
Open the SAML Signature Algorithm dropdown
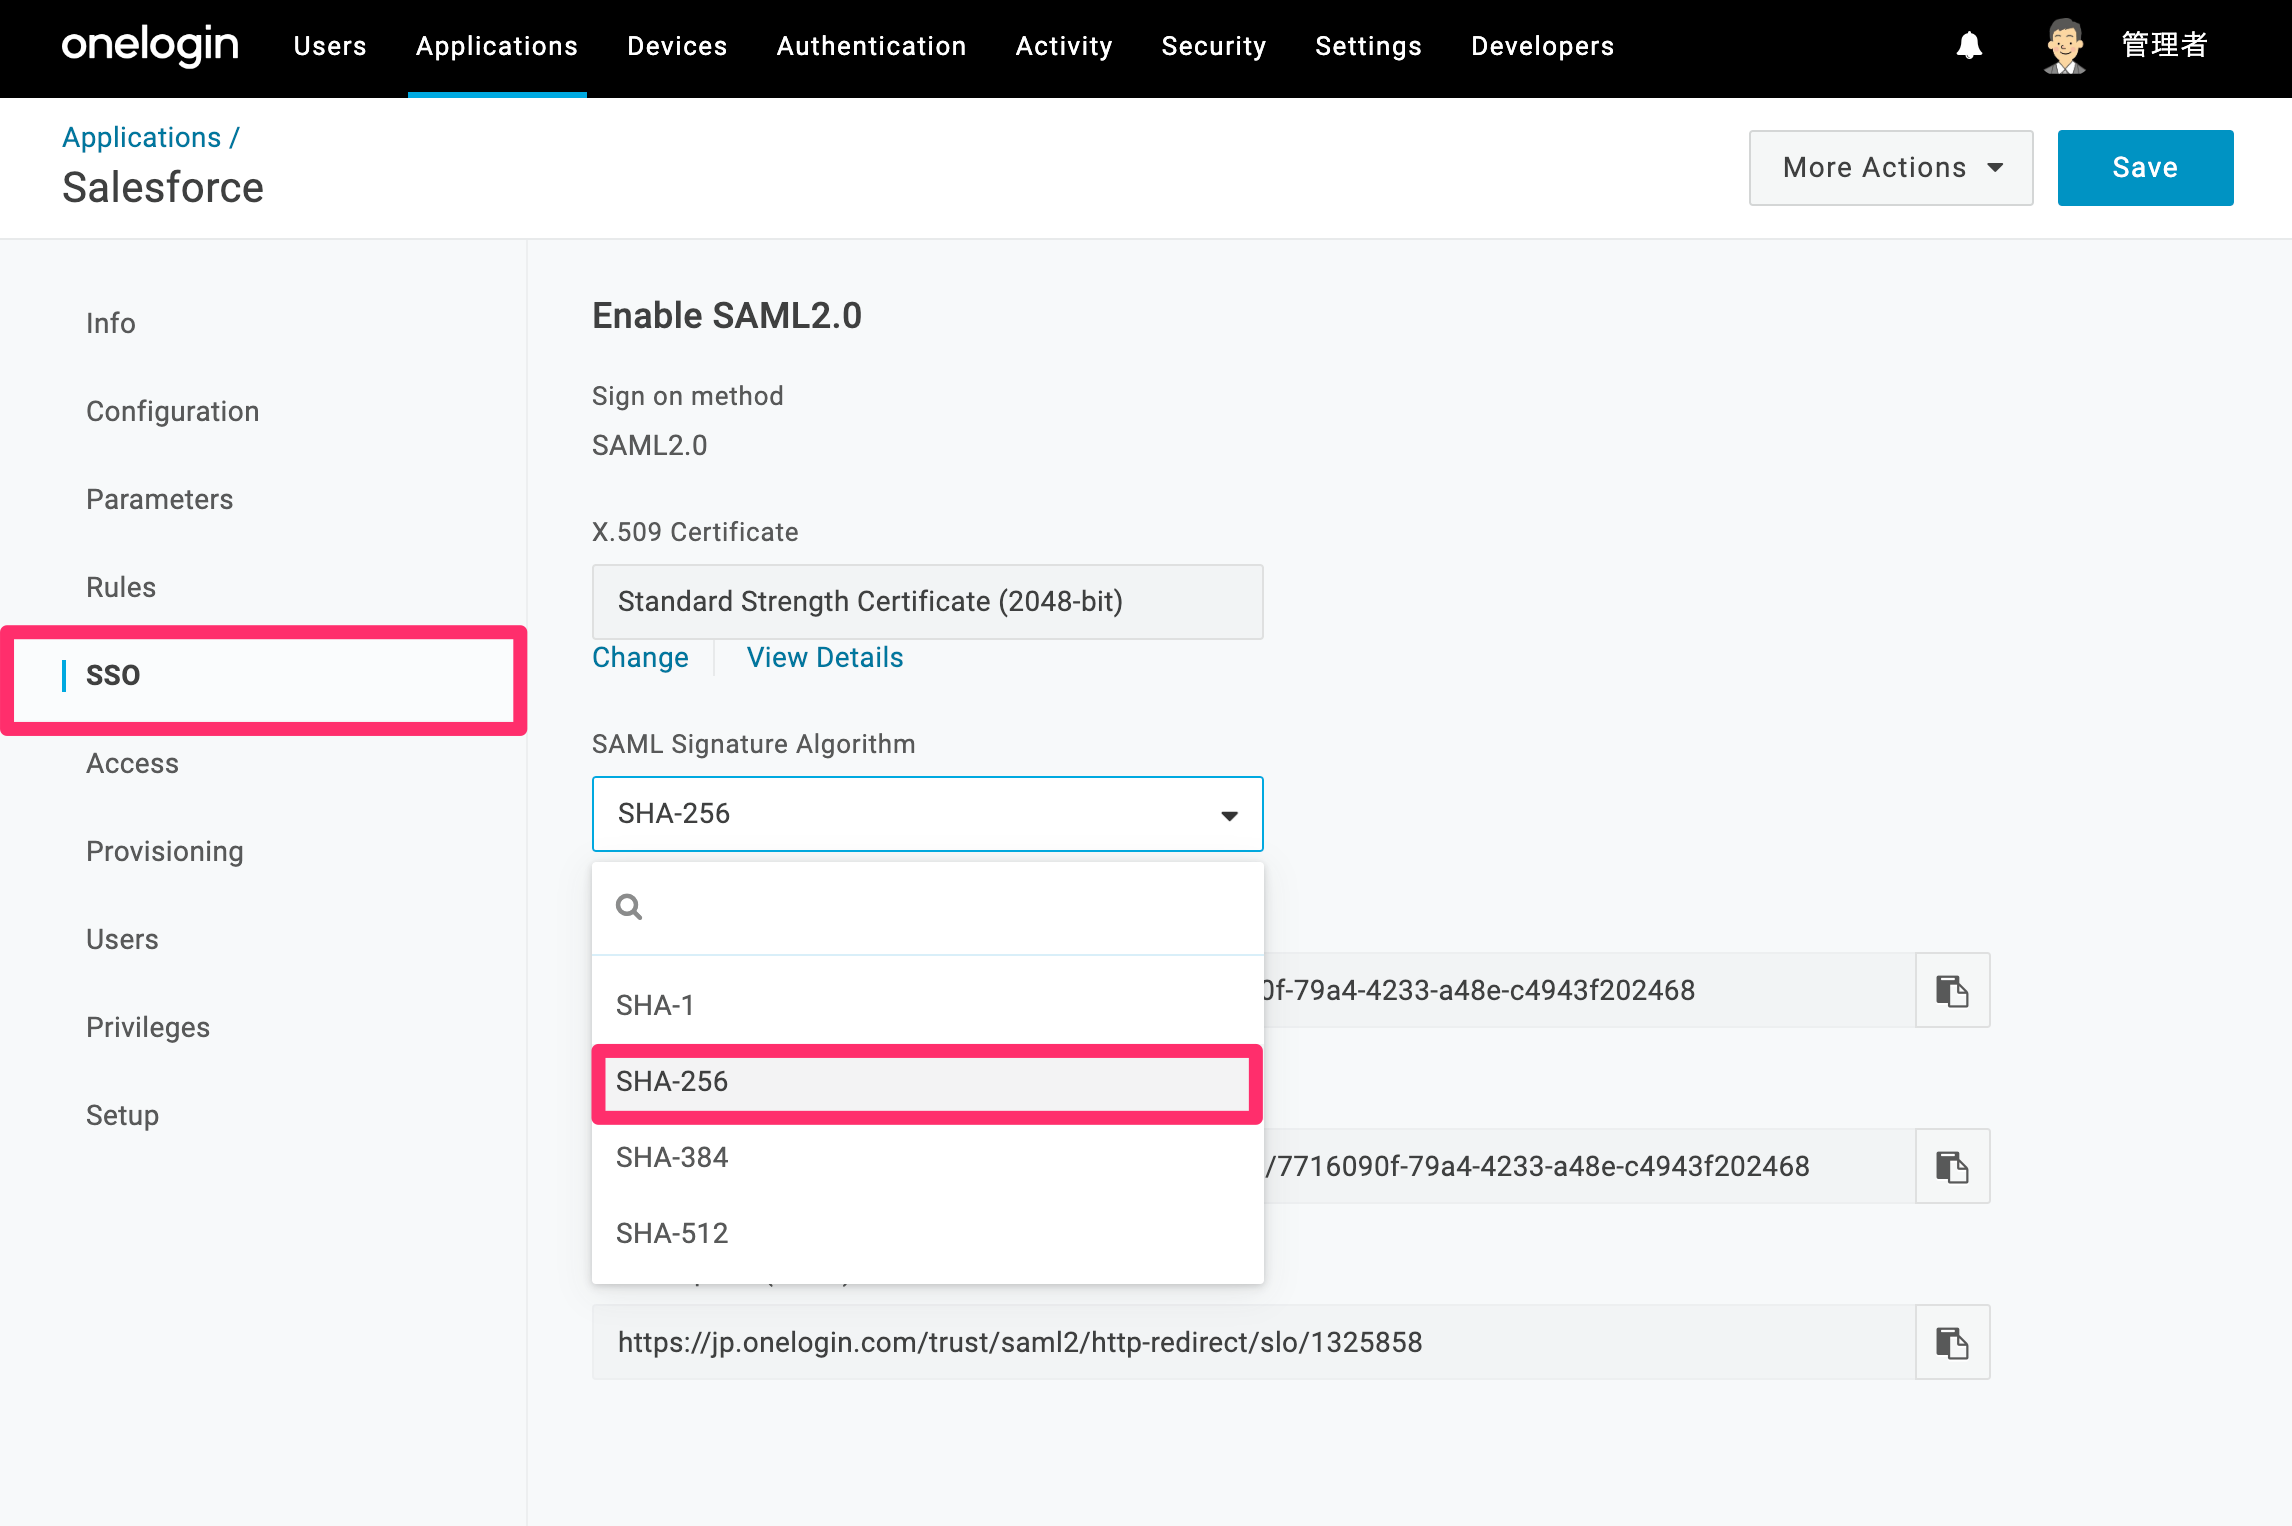[927, 814]
